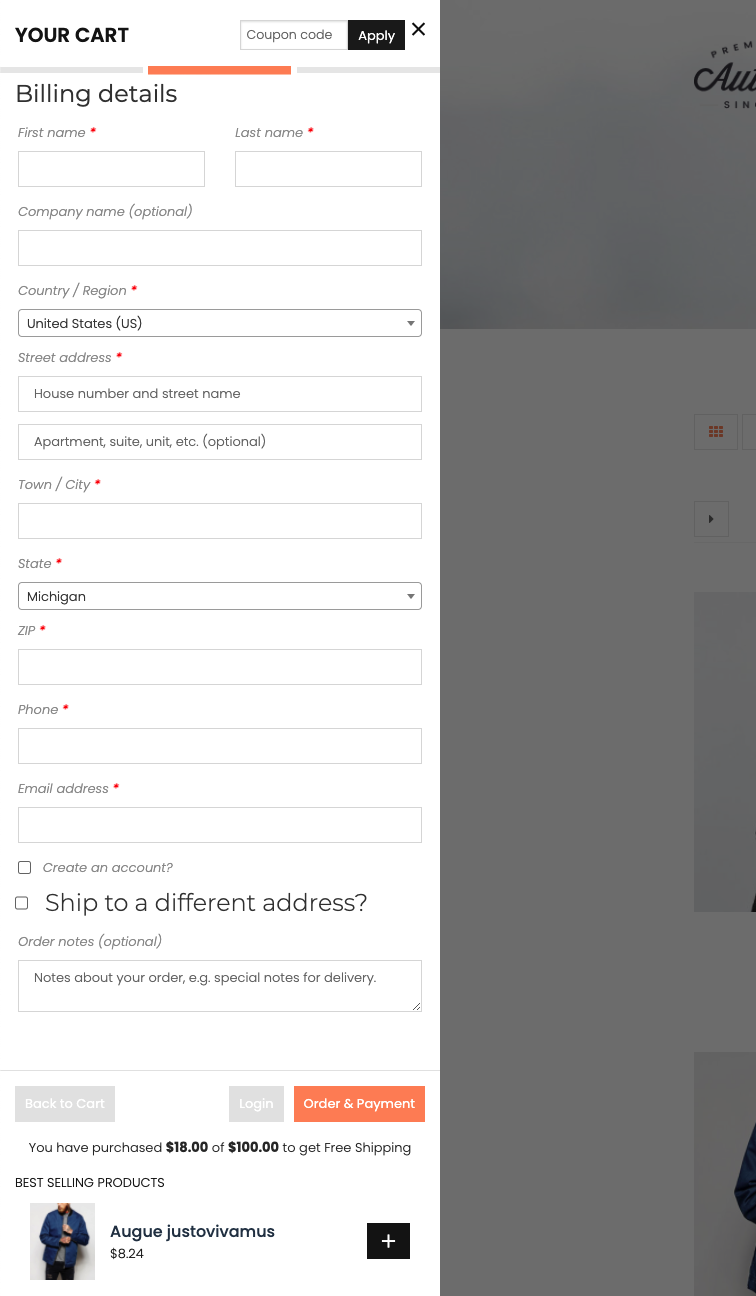Focus the Coupon code field
756x1296 pixels.
293,35
